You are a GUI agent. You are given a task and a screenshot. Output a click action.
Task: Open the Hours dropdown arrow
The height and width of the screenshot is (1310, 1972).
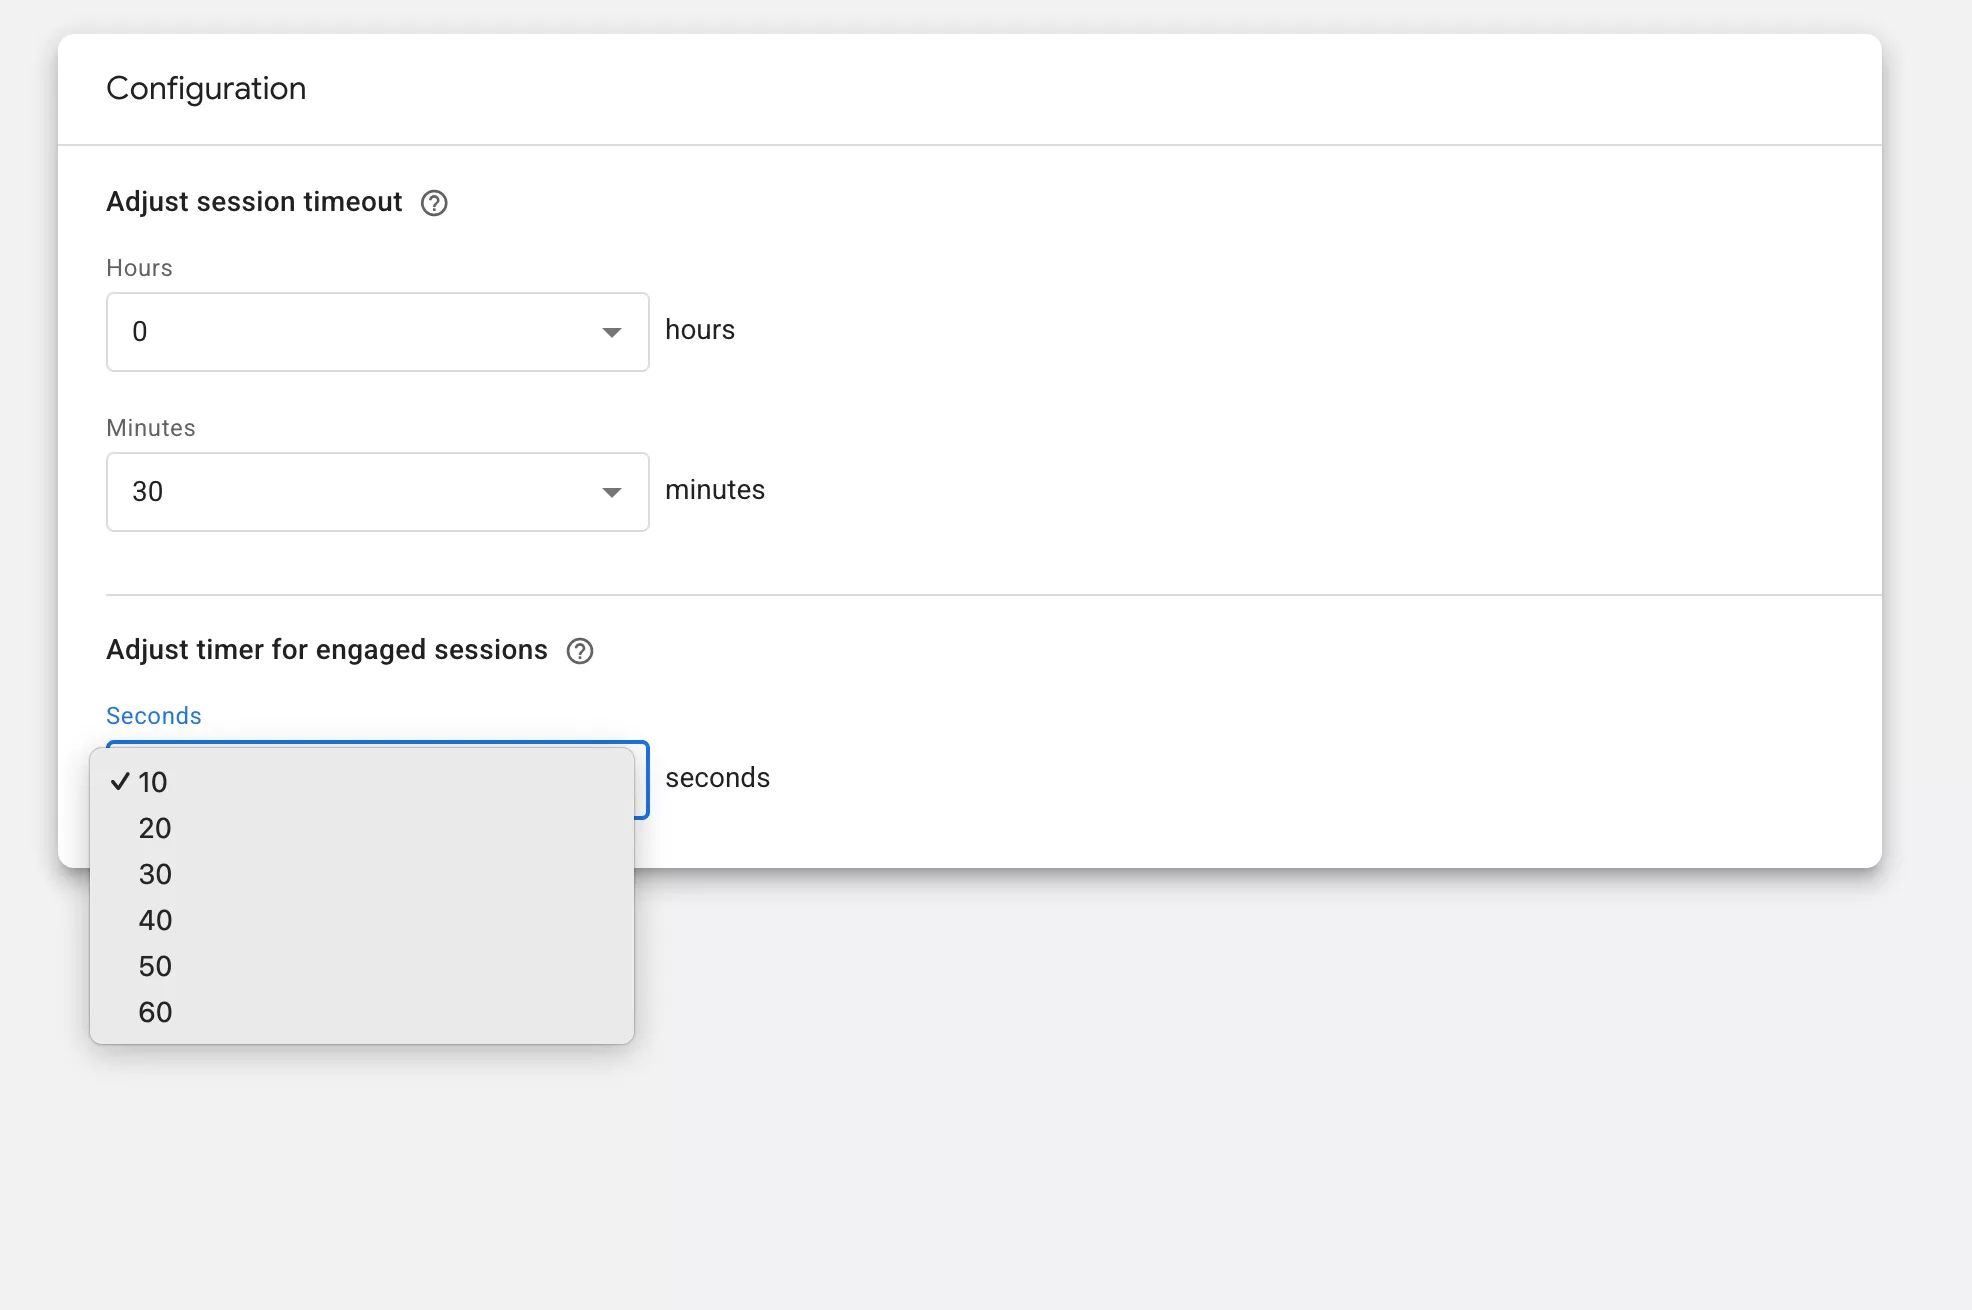tap(611, 332)
